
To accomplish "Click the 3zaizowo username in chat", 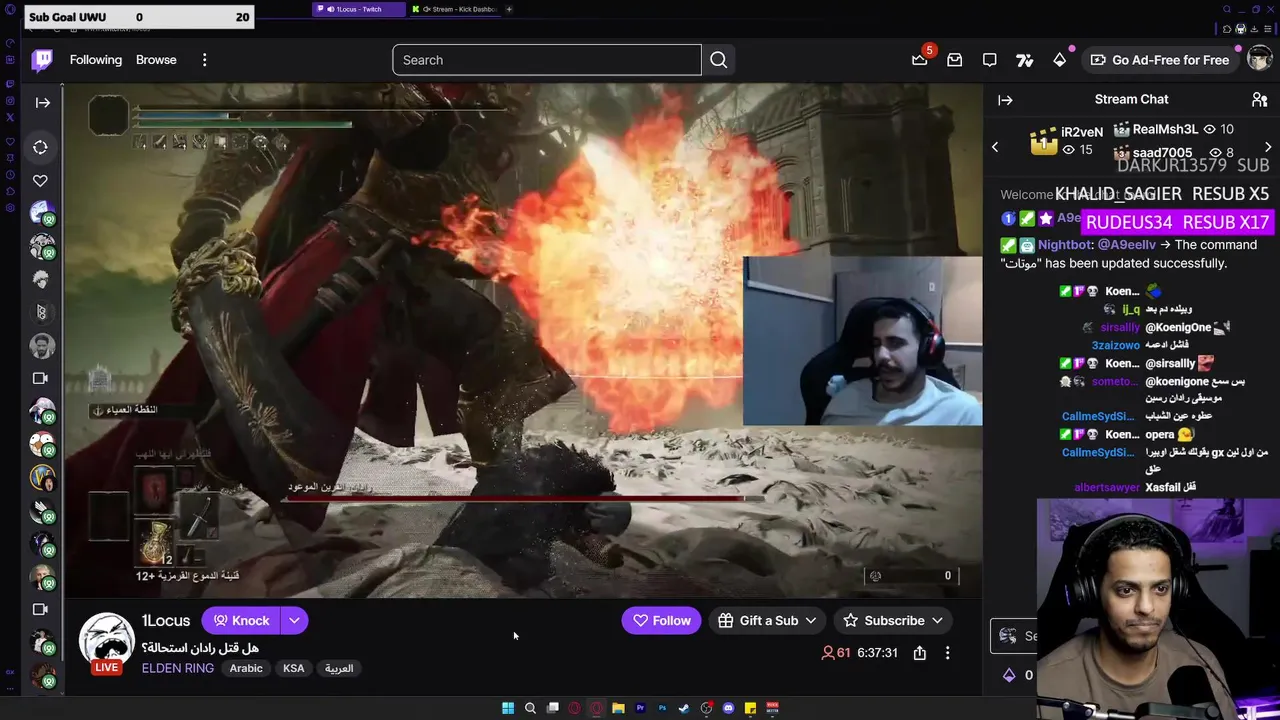I will point(1116,346).
